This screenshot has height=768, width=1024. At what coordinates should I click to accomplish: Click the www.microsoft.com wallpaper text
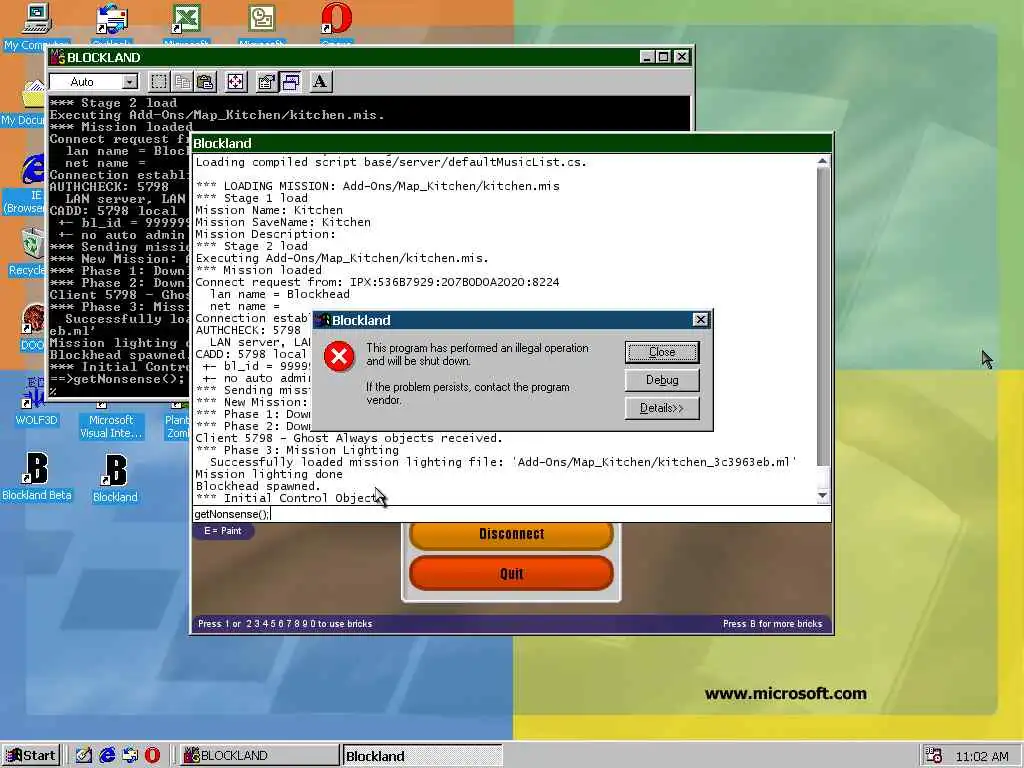(x=786, y=694)
